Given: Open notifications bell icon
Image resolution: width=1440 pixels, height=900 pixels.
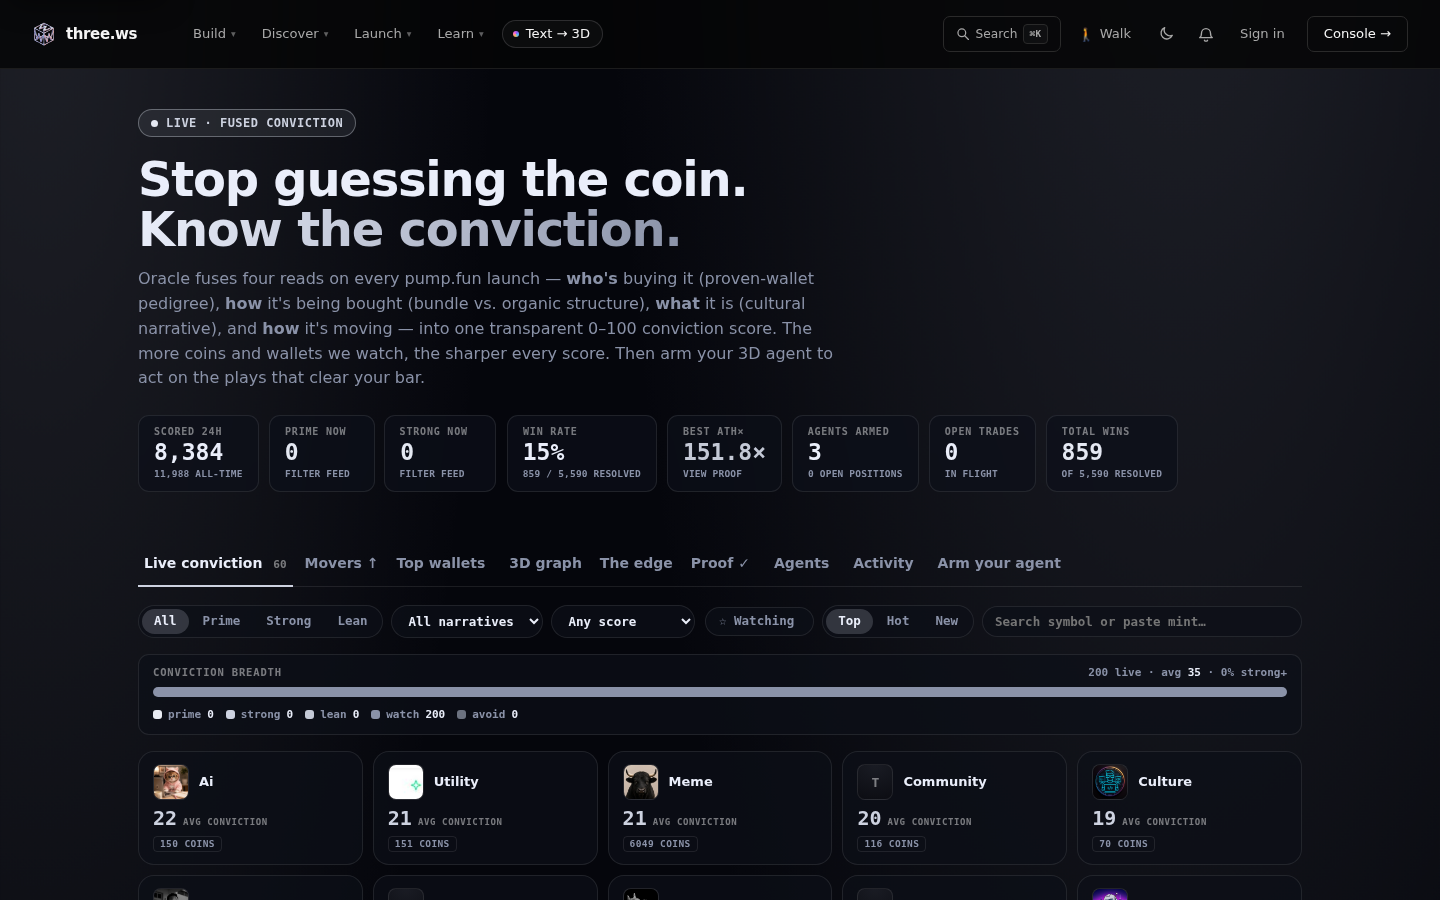Looking at the screenshot, I should pyautogui.click(x=1206, y=34).
